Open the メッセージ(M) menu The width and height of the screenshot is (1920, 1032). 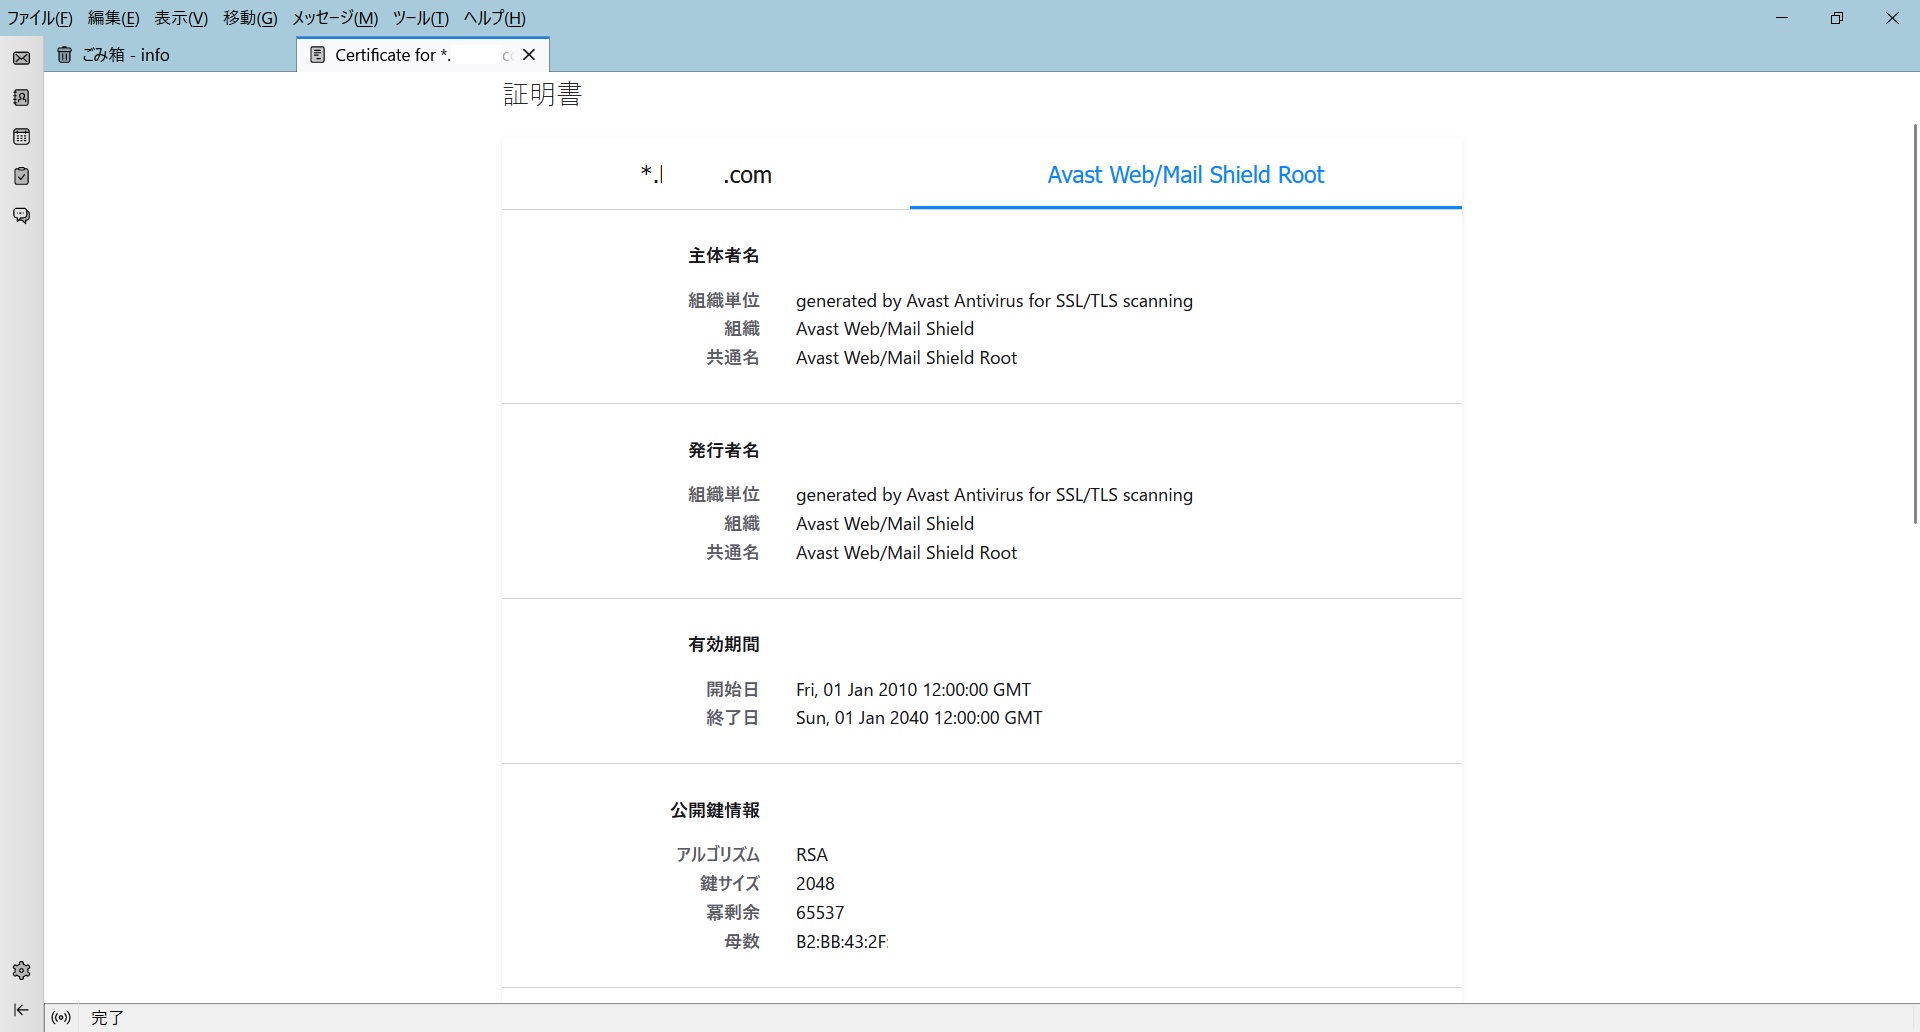pos(335,18)
